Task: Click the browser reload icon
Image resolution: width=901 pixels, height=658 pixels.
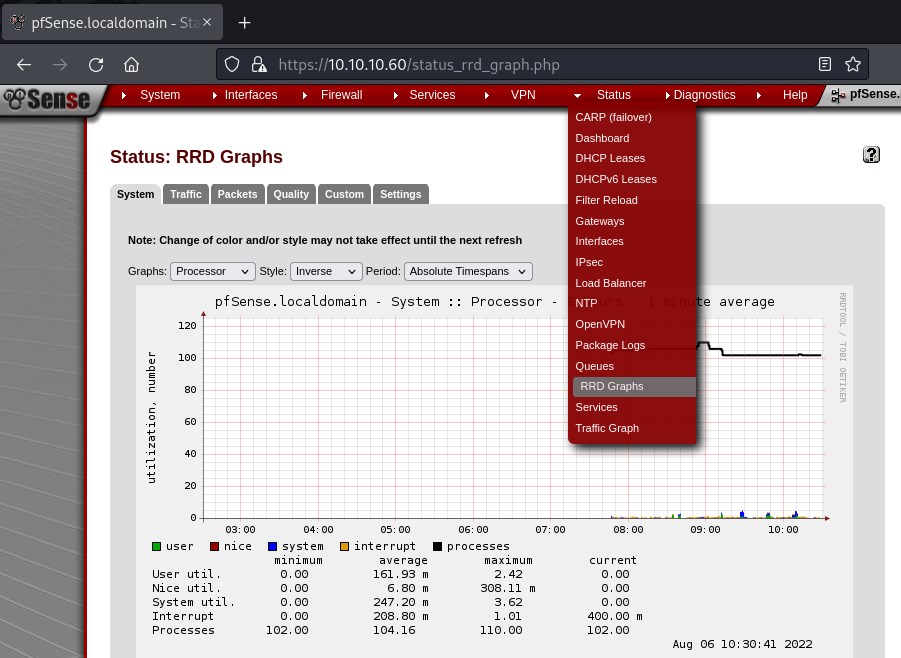Action: click(x=96, y=65)
